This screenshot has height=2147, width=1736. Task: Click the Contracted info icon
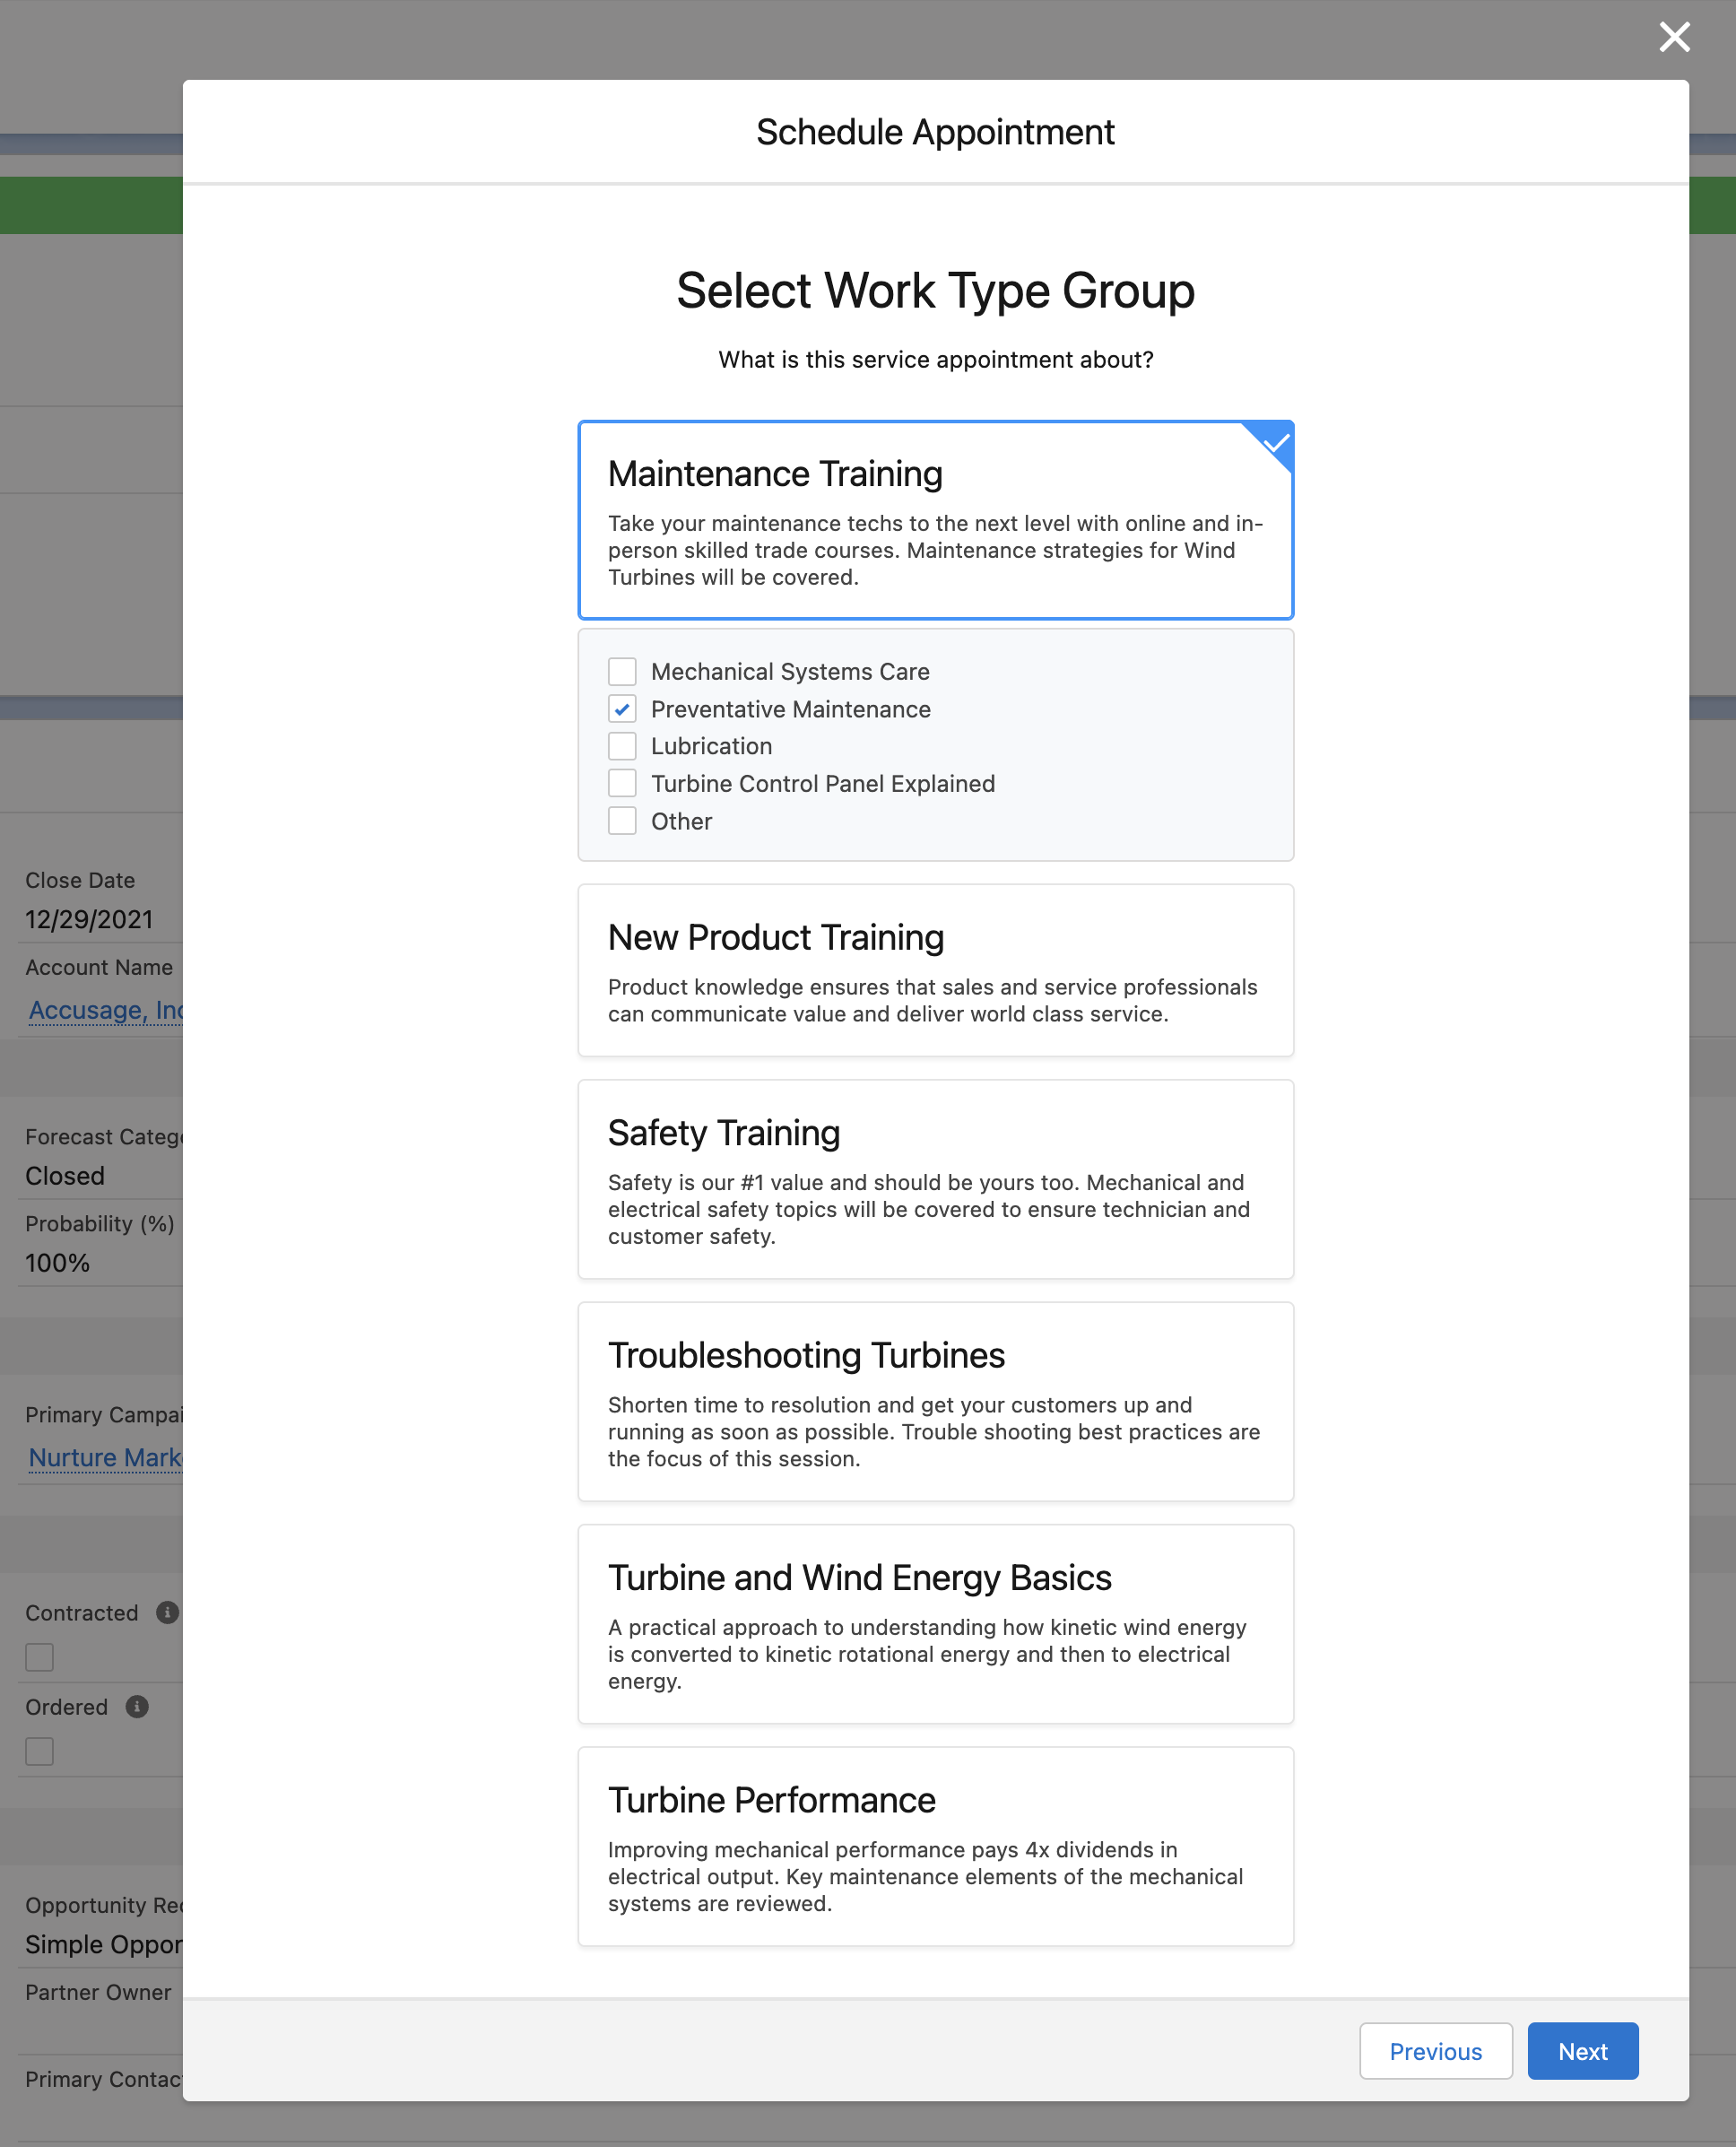[x=167, y=1612]
